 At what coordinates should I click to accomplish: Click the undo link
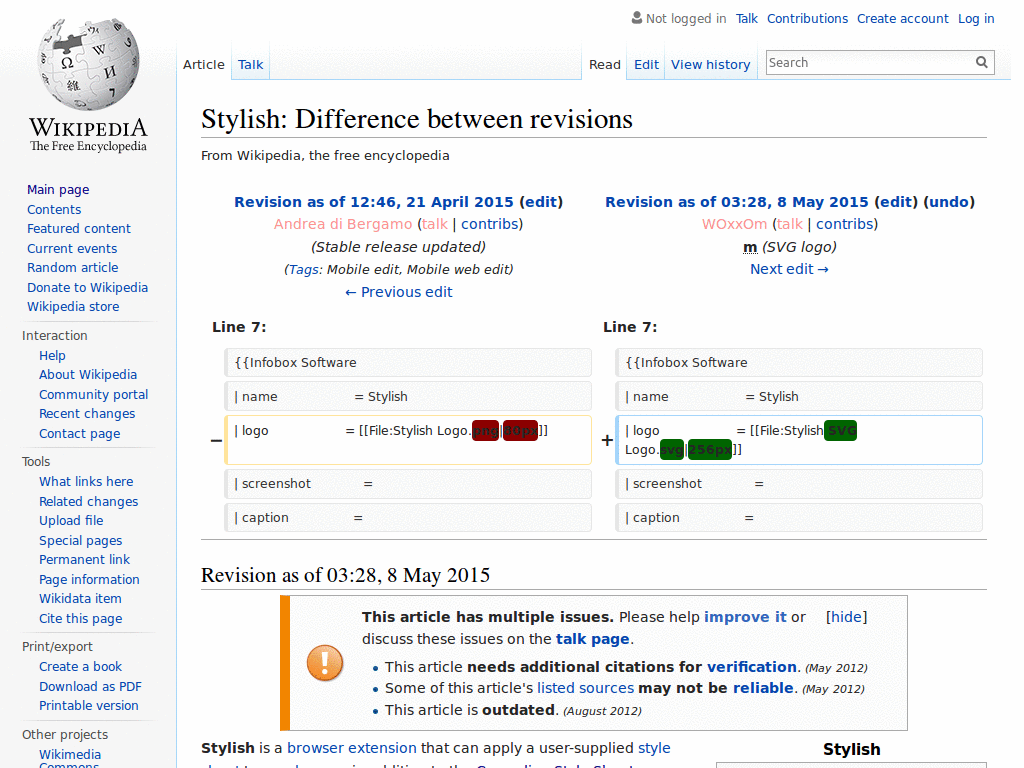click(949, 202)
